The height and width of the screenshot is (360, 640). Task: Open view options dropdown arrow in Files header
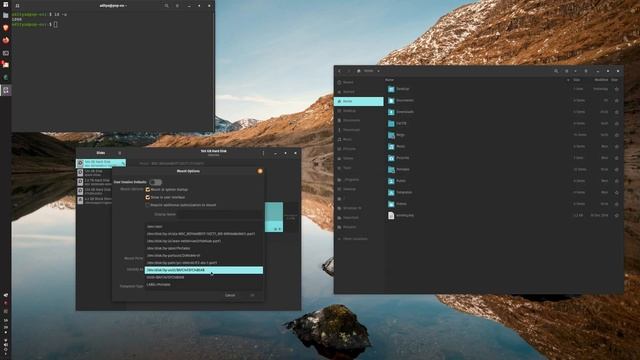(576, 71)
